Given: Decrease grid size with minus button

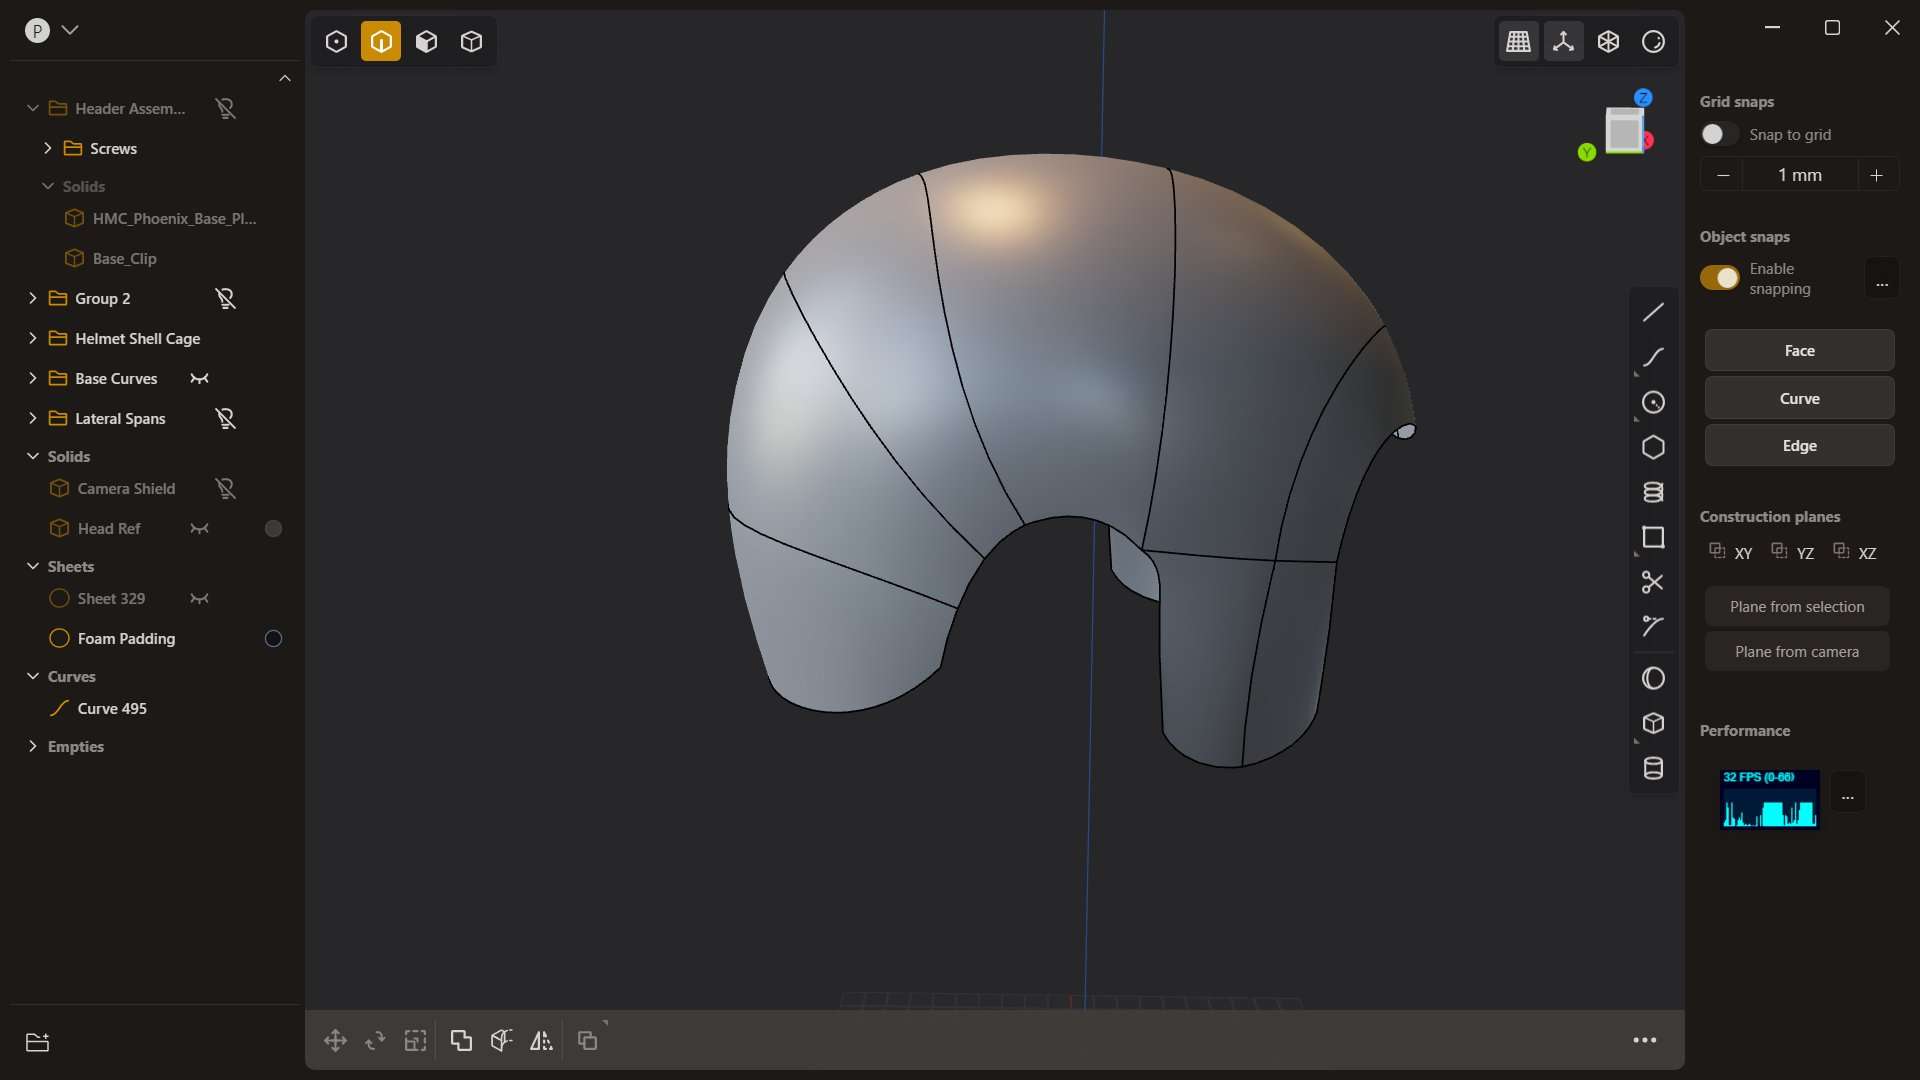Looking at the screenshot, I should point(1722,175).
